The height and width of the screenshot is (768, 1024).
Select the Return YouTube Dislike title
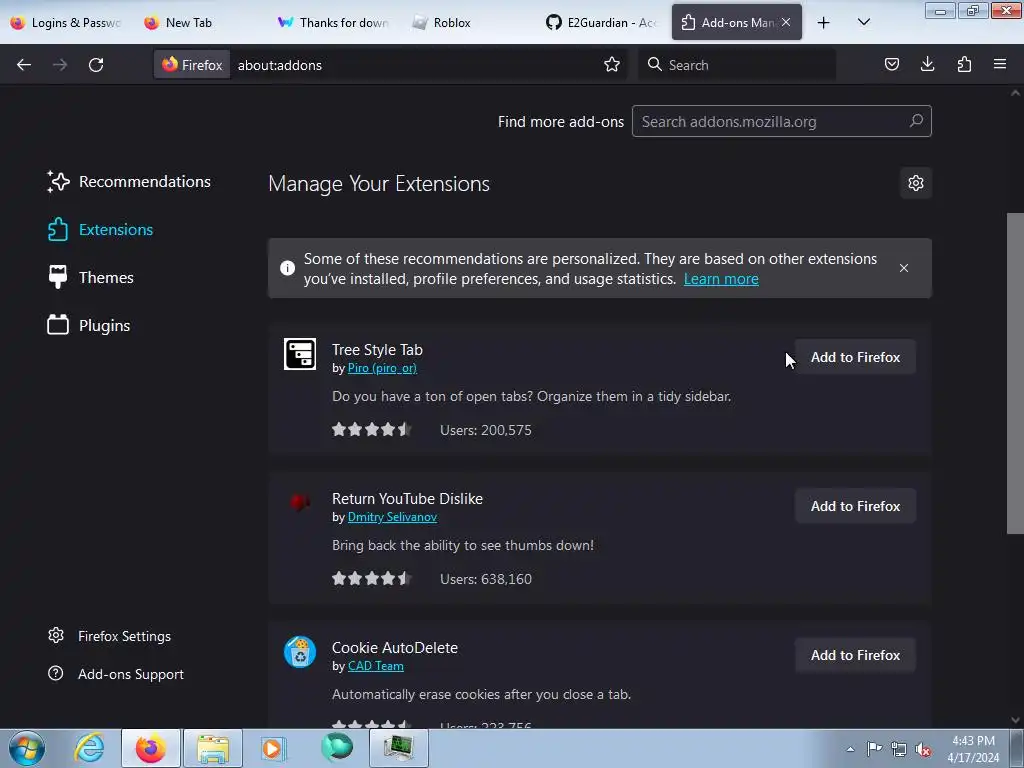coord(407,499)
